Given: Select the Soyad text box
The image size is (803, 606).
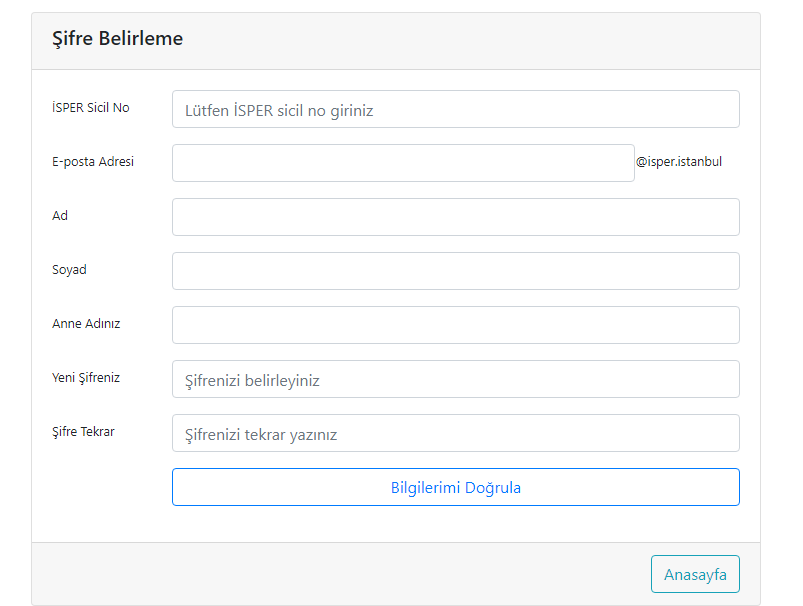Looking at the screenshot, I should pyautogui.click(x=455, y=270).
